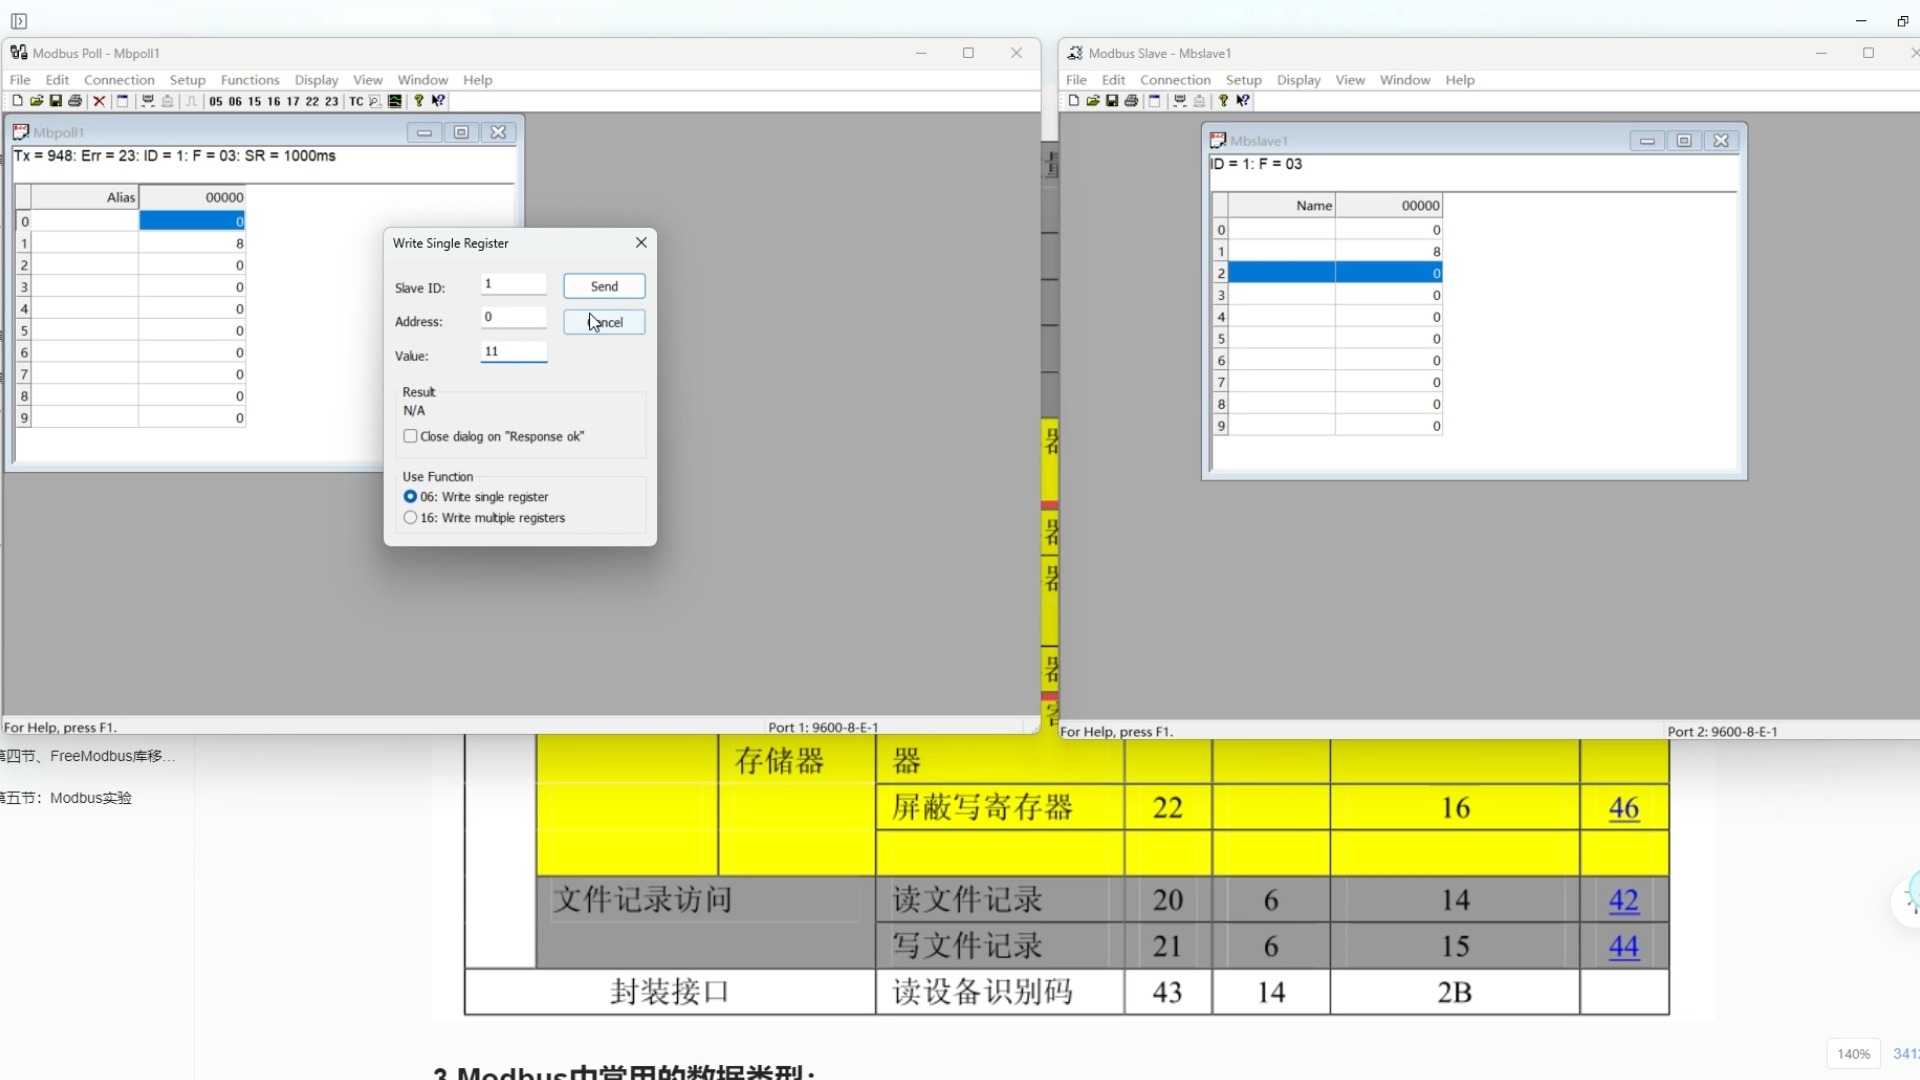Open the Print icon in Modbus Slave toolbar
Screen dimensions: 1920x1080
coord(1131,101)
